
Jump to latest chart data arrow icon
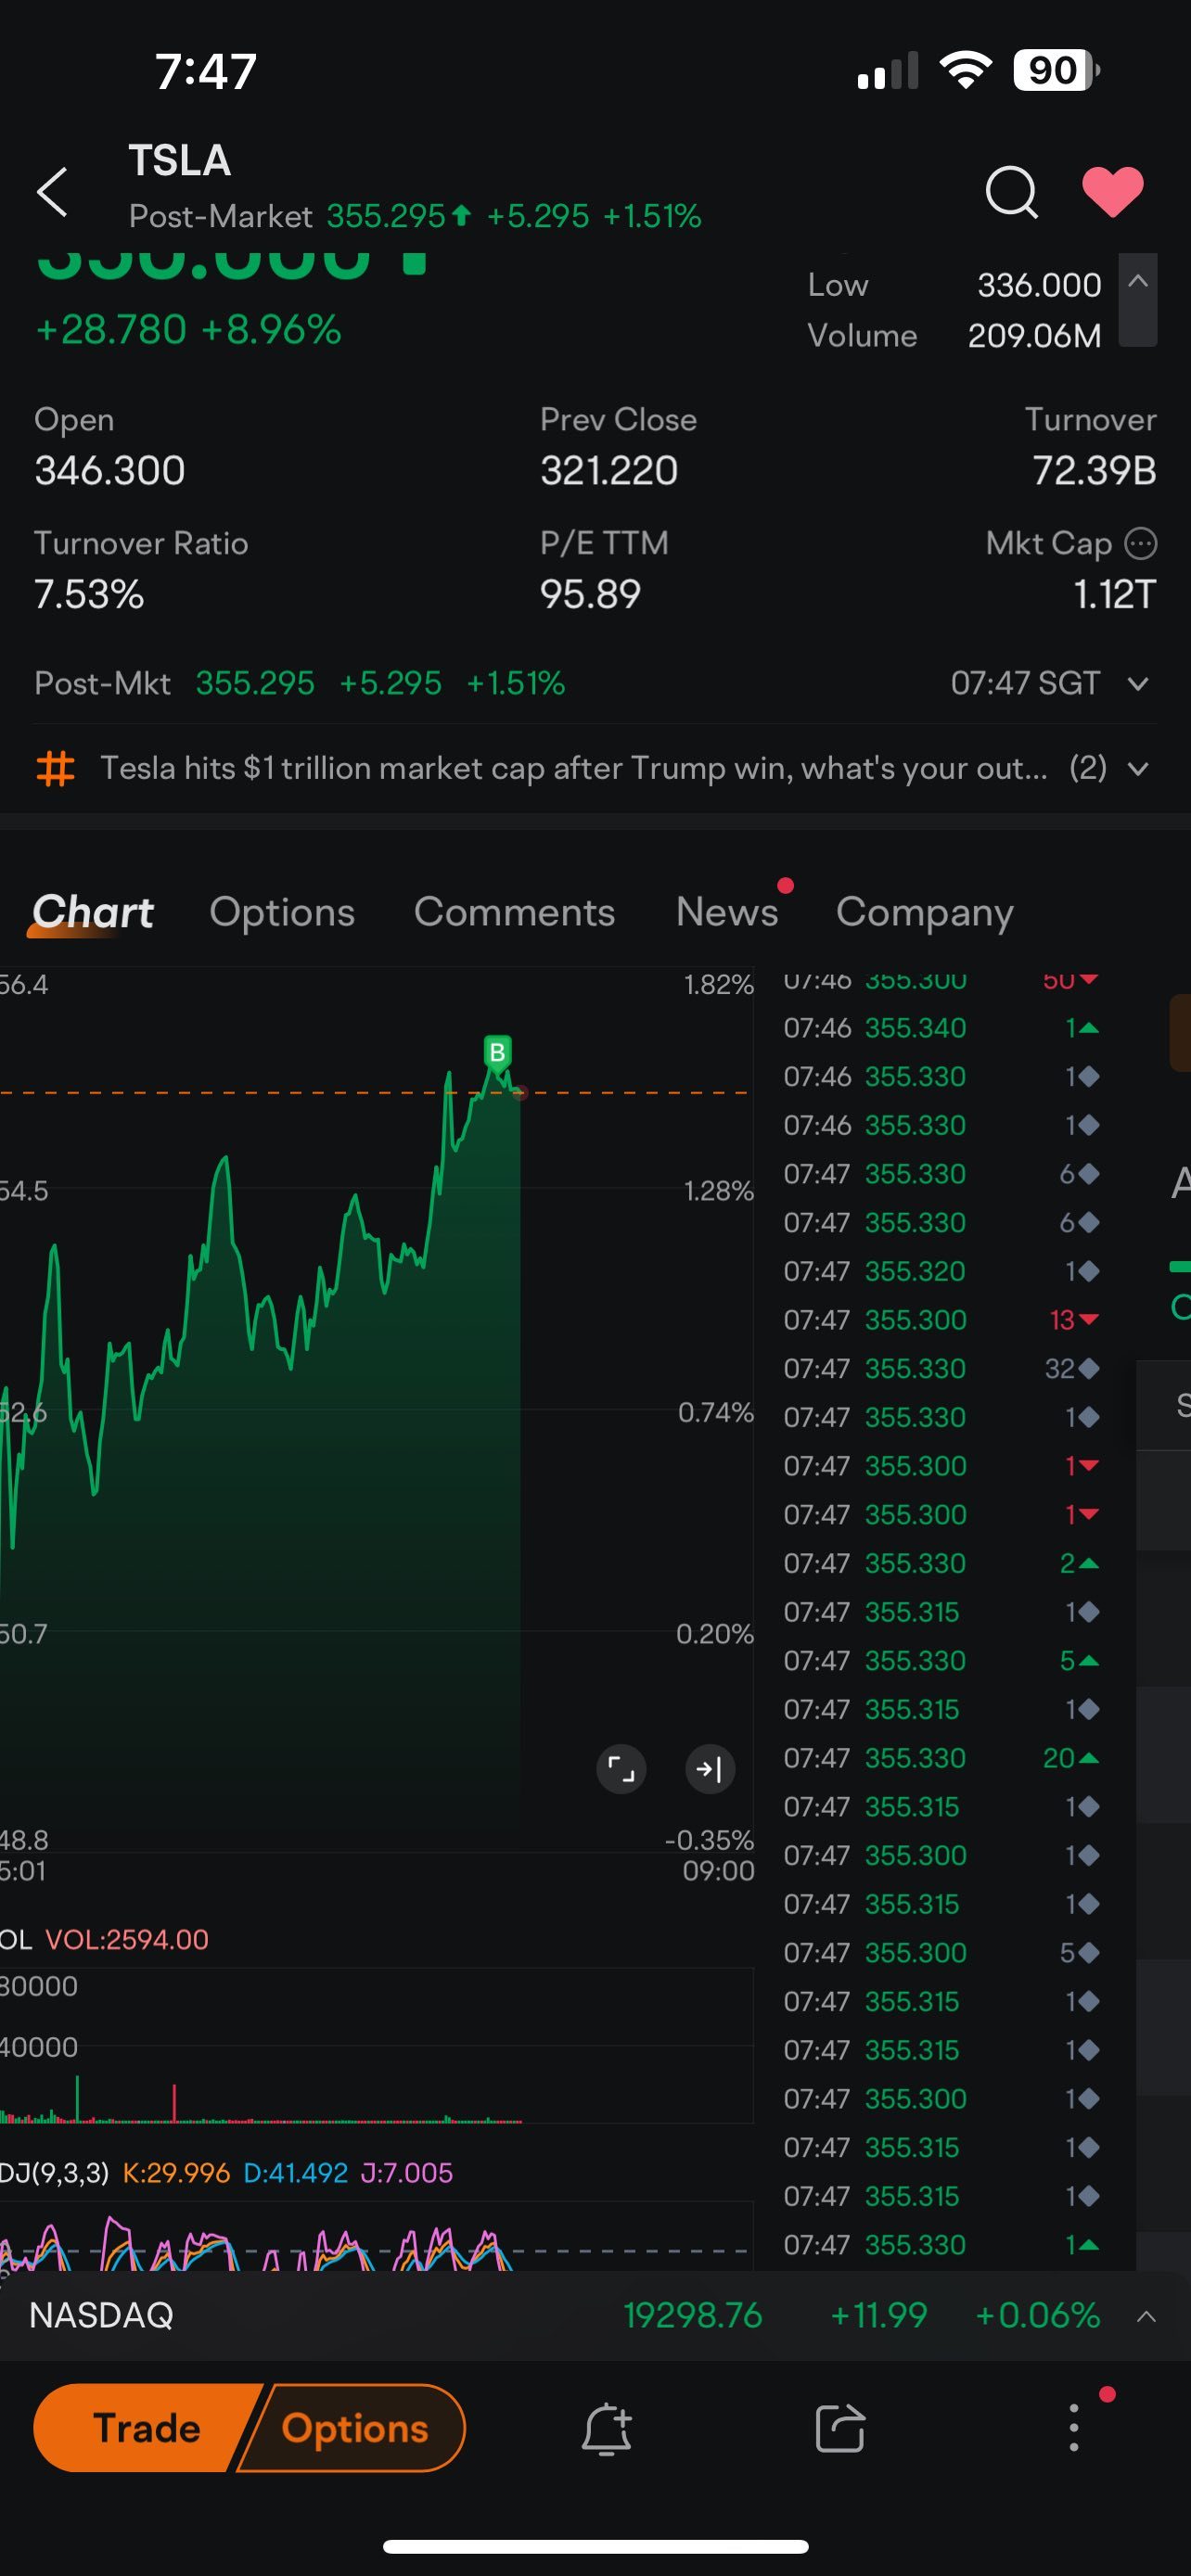pos(710,1769)
